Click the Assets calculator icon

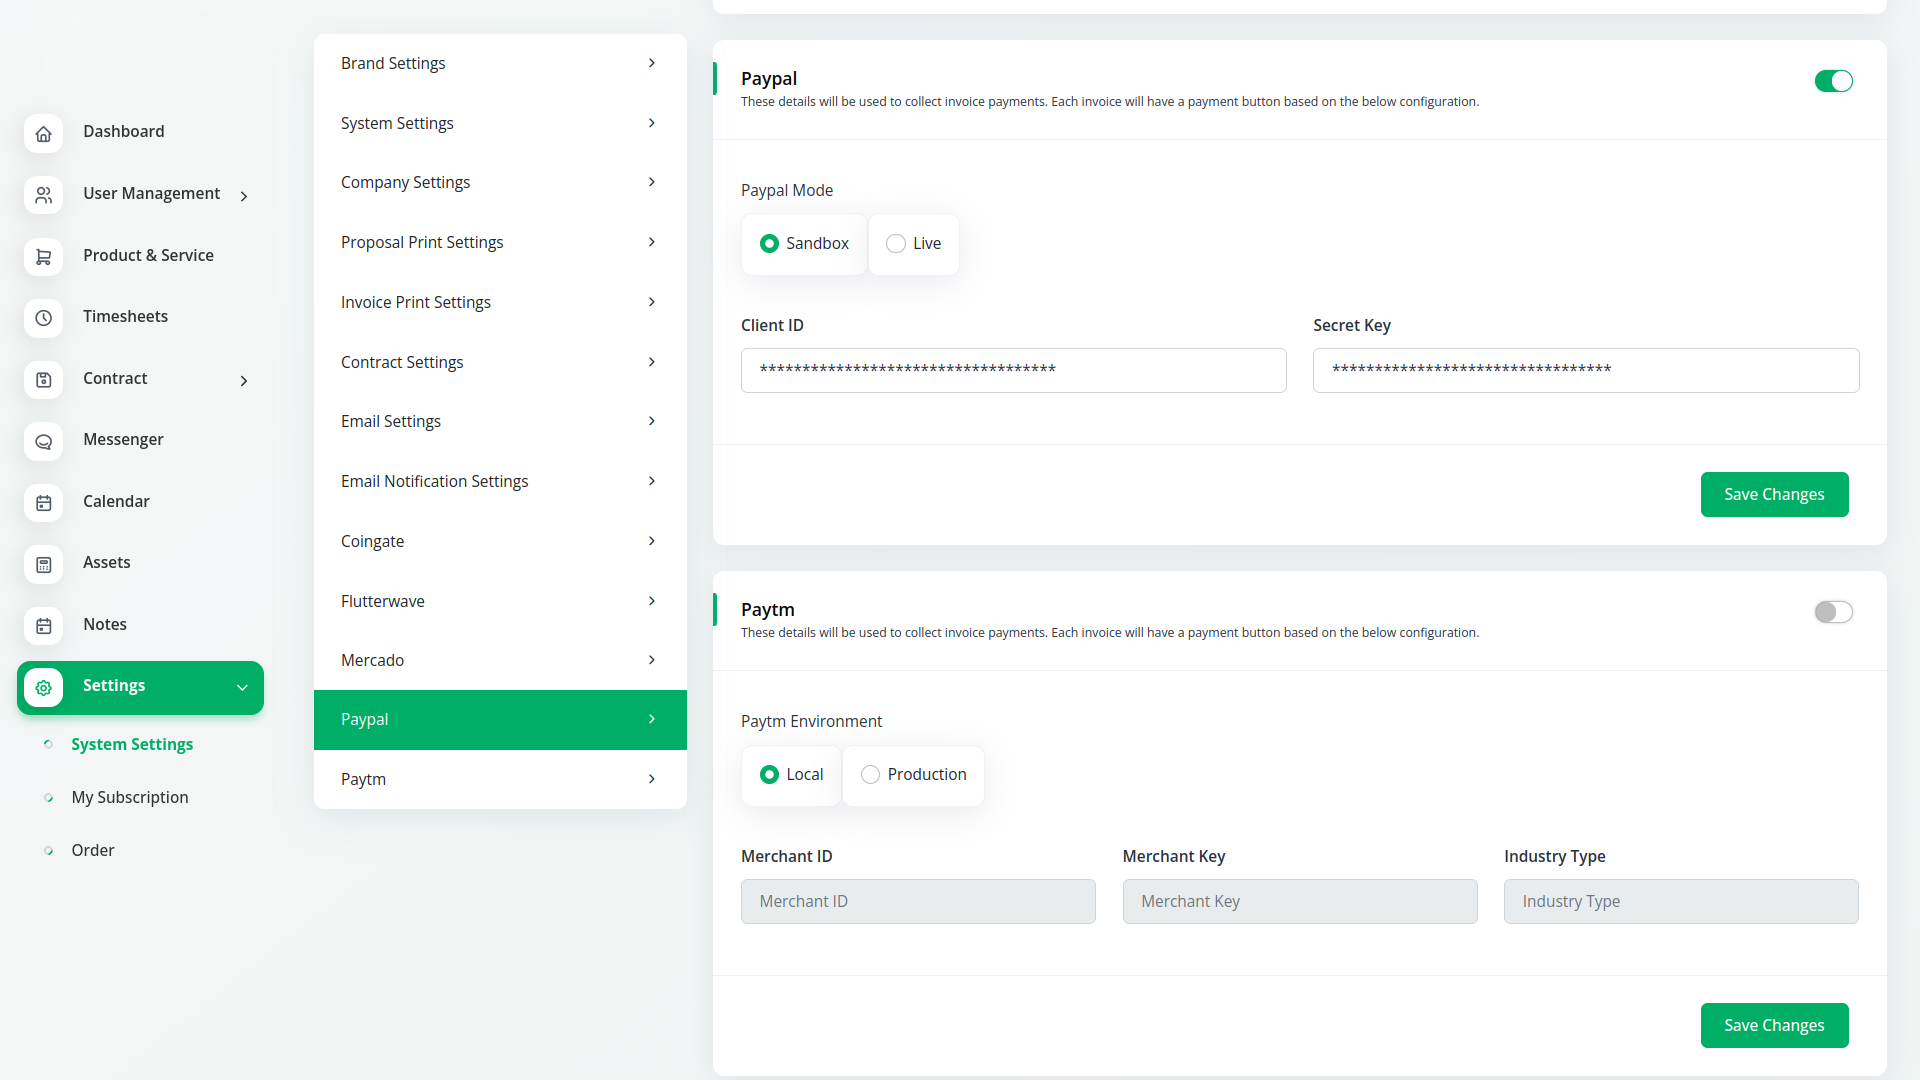(x=43, y=564)
